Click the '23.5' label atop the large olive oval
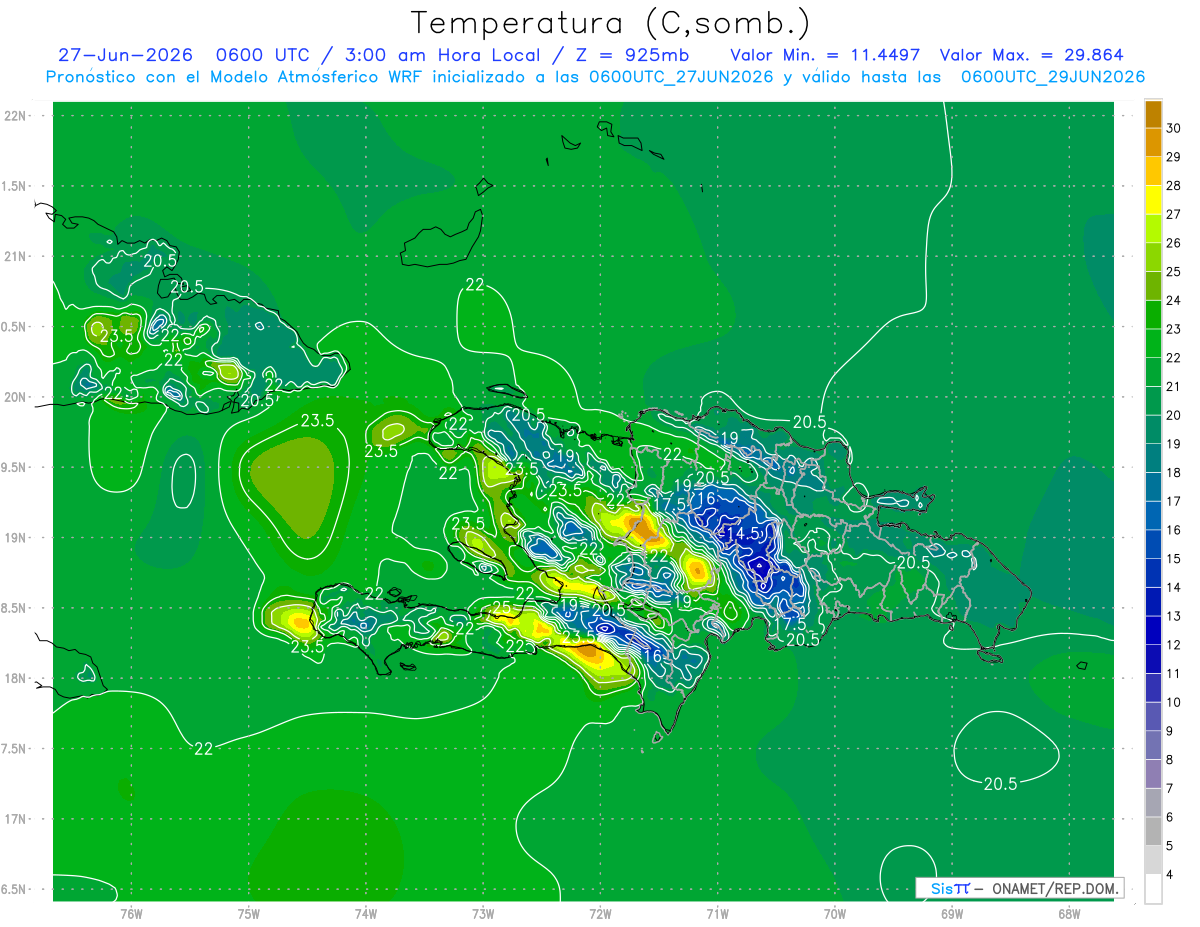Image resolution: width=1200 pixels, height=927 pixels. click(317, 421)
